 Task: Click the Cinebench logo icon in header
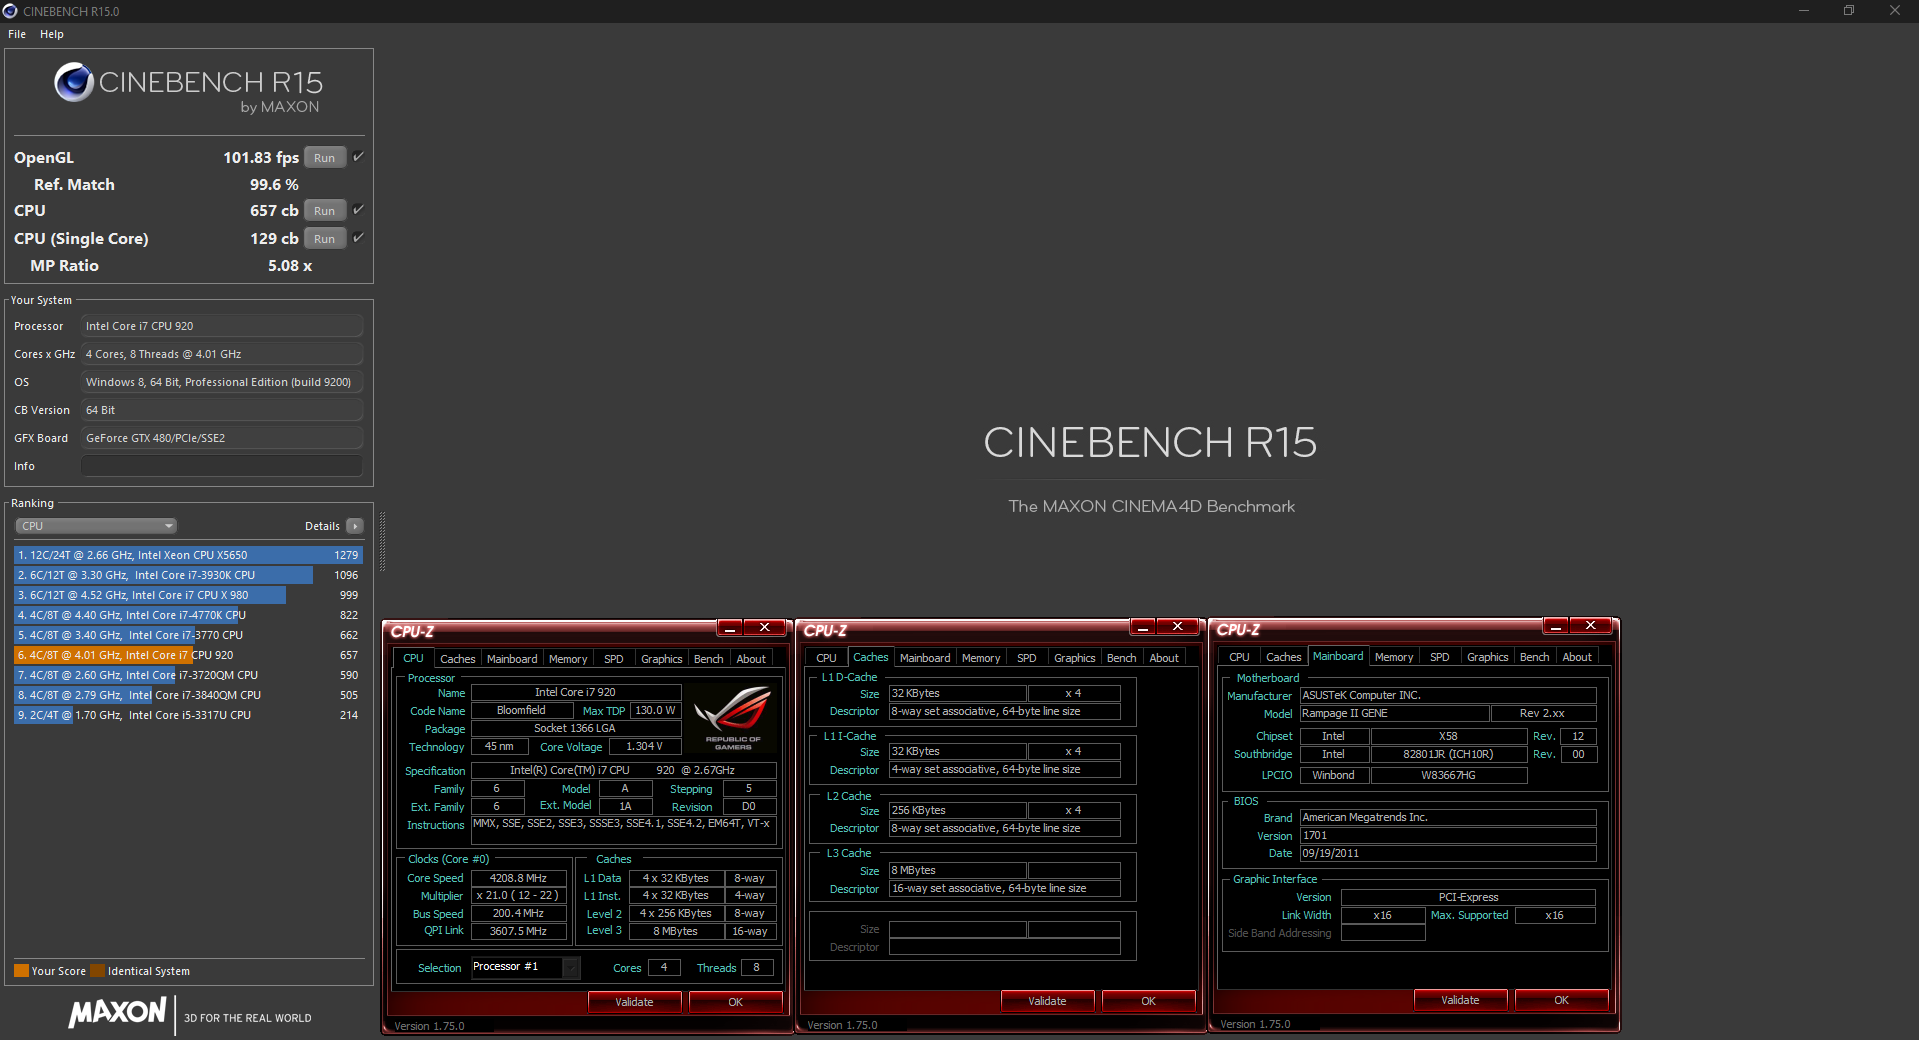[x=74, y=82]
